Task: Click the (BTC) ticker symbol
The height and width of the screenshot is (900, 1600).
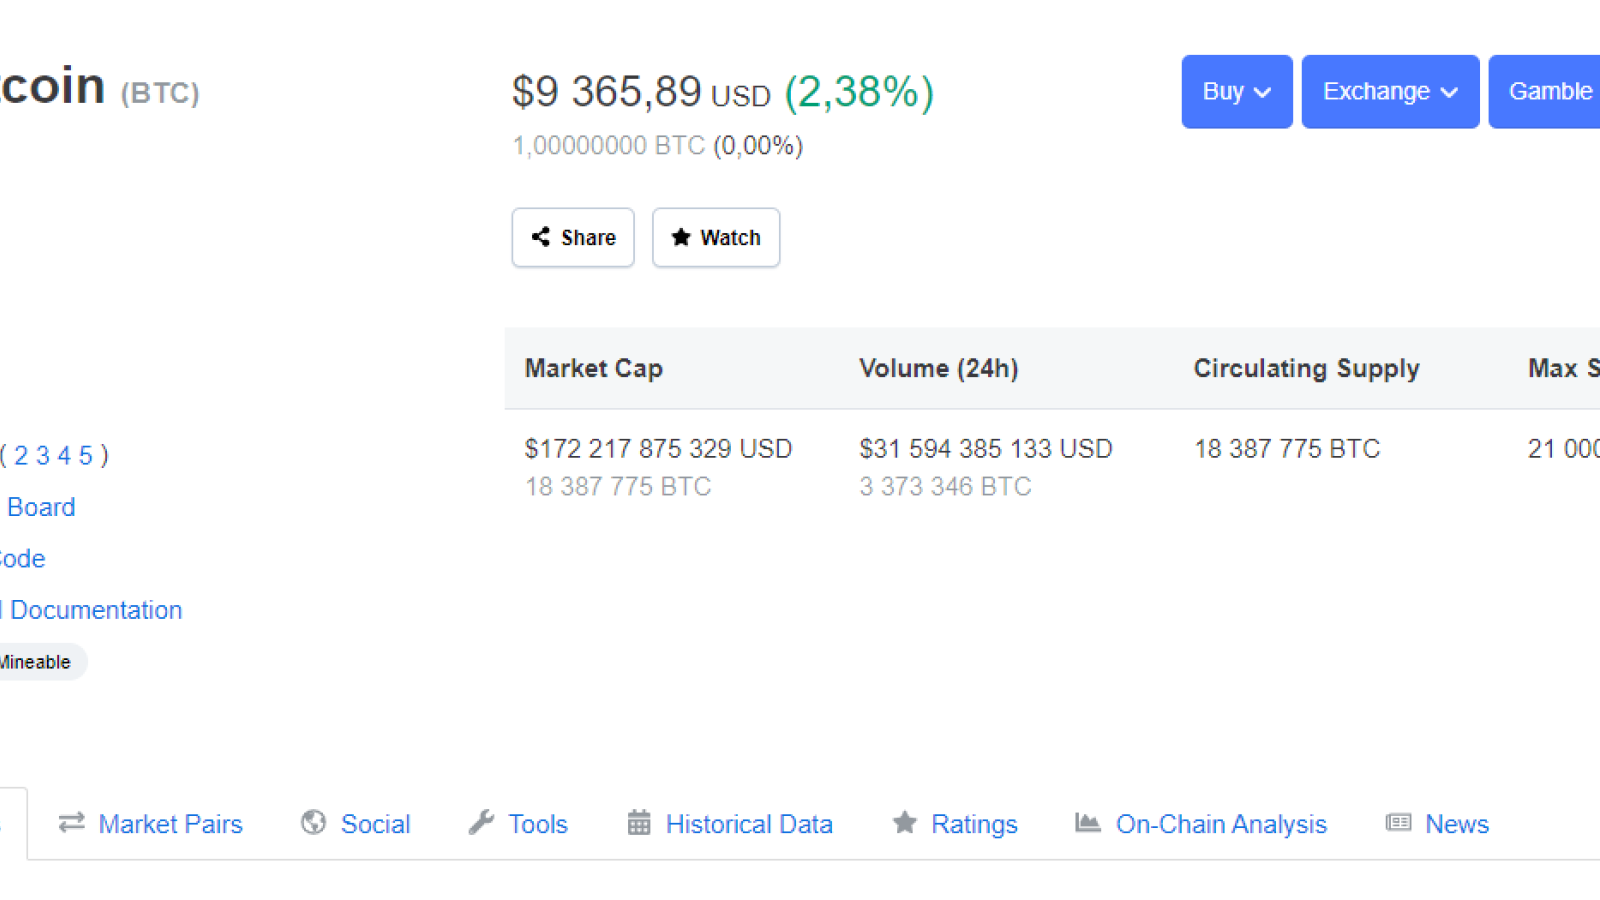Action: [160, 93]
